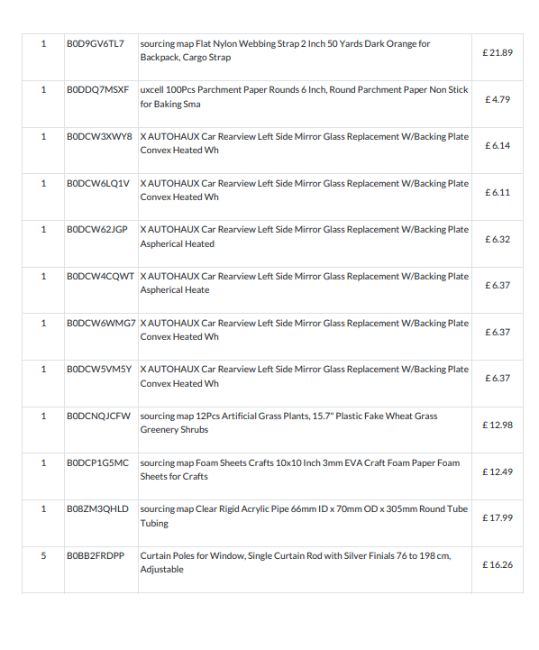Click the £6.11 price cell

497,192
